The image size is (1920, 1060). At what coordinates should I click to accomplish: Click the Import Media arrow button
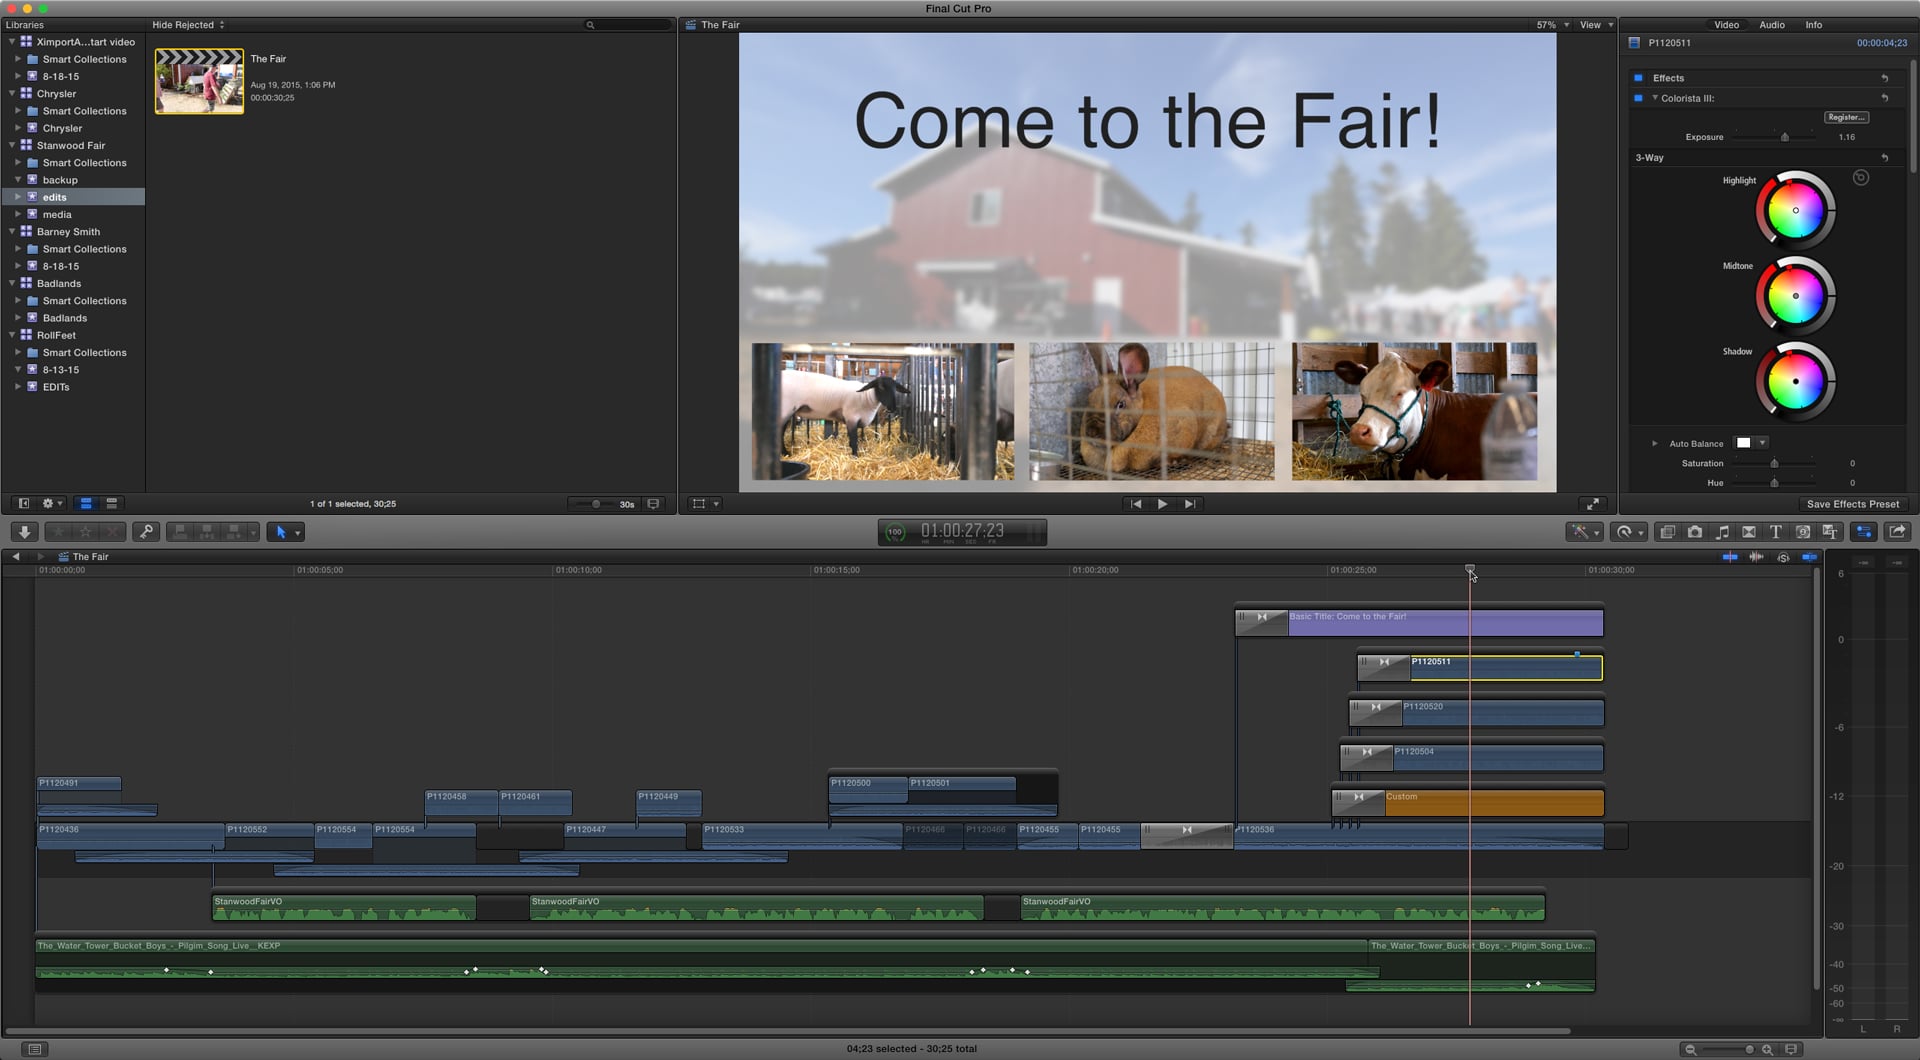25,532
